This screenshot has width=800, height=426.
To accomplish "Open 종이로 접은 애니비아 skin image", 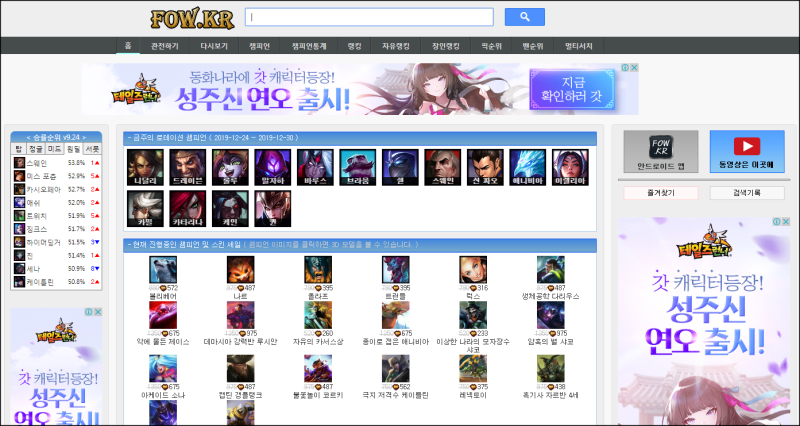I will 395,315.
